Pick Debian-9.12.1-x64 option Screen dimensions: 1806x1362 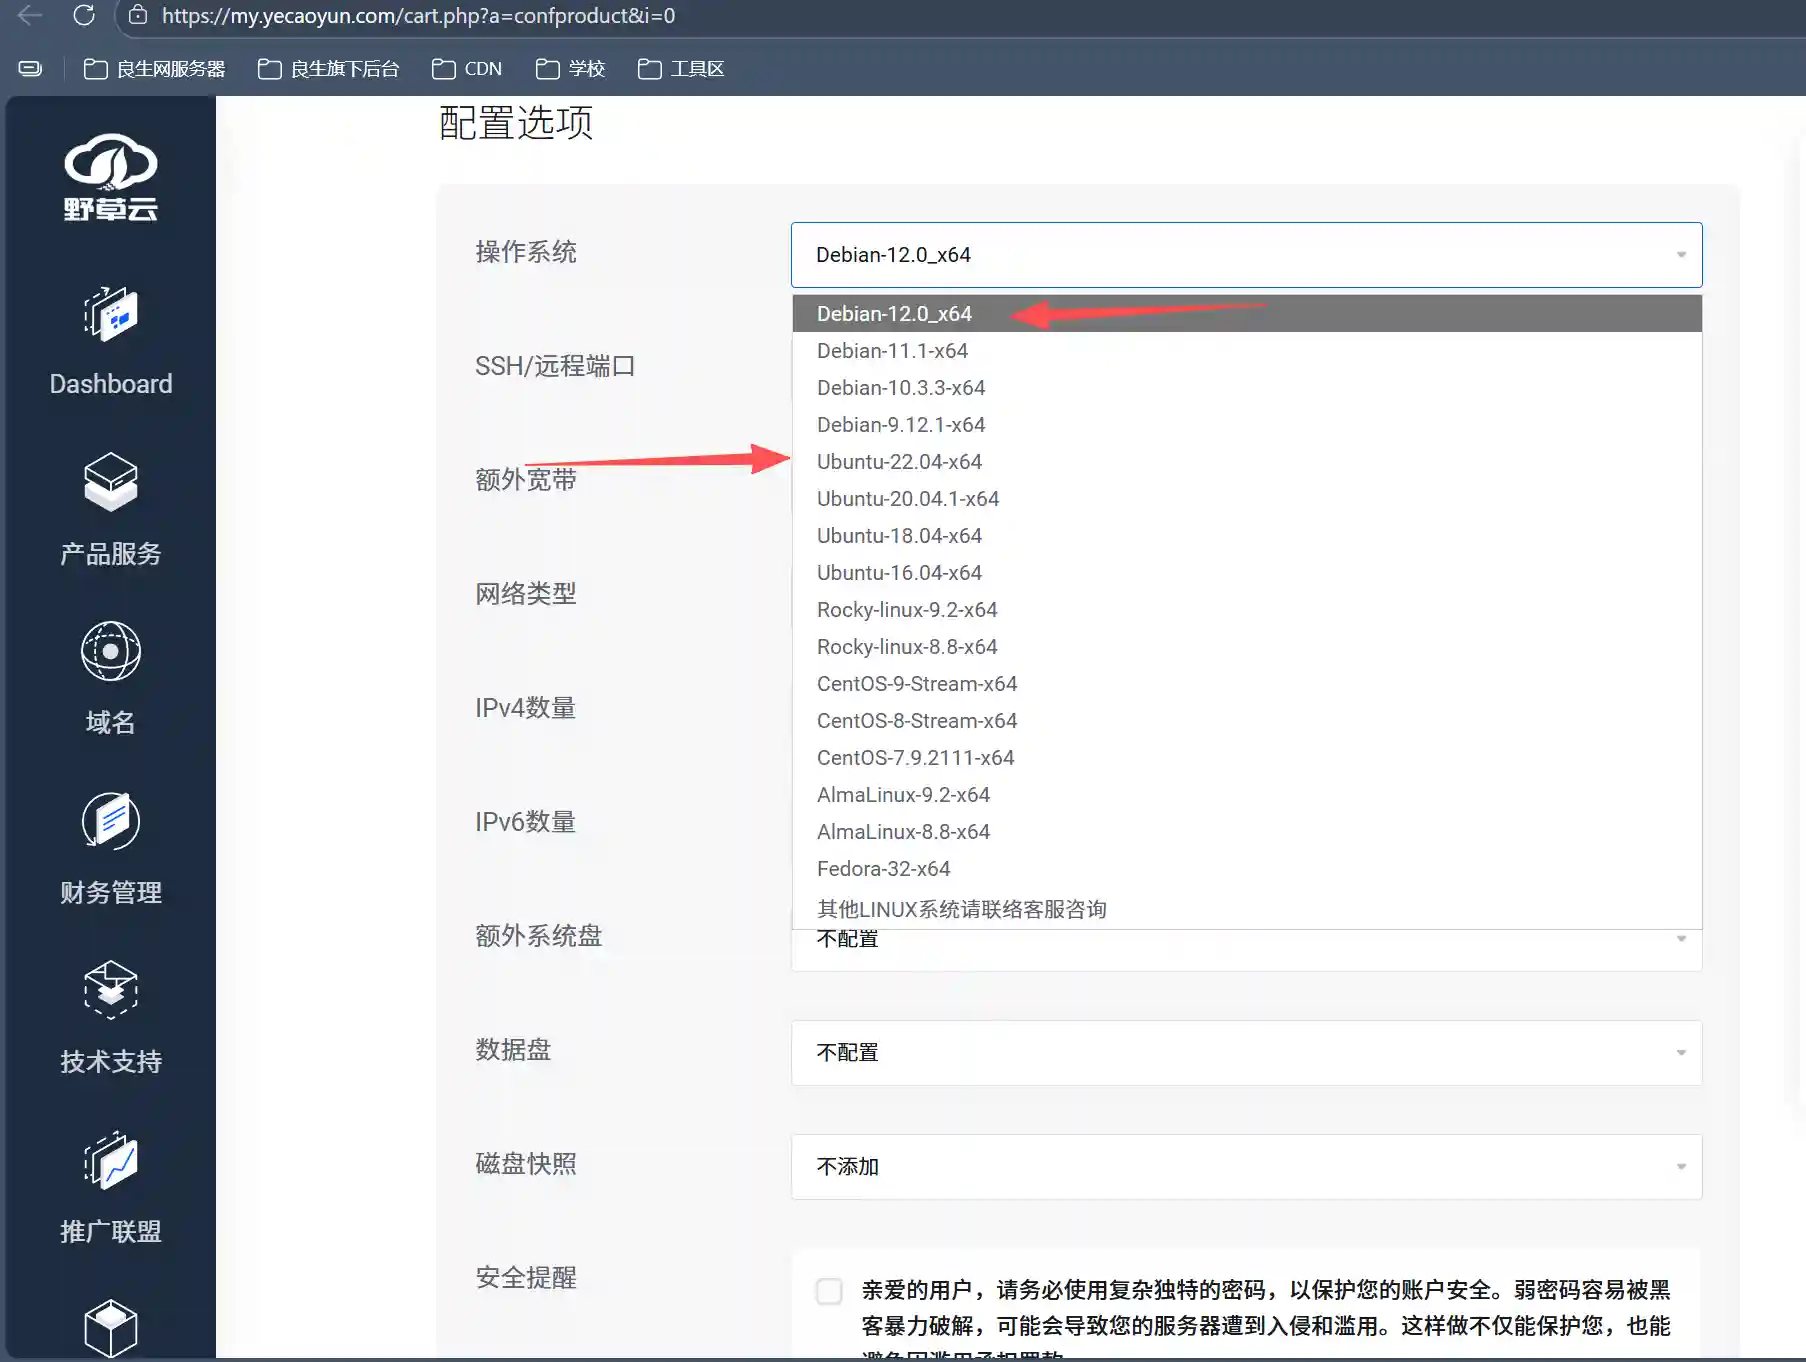1246,425
